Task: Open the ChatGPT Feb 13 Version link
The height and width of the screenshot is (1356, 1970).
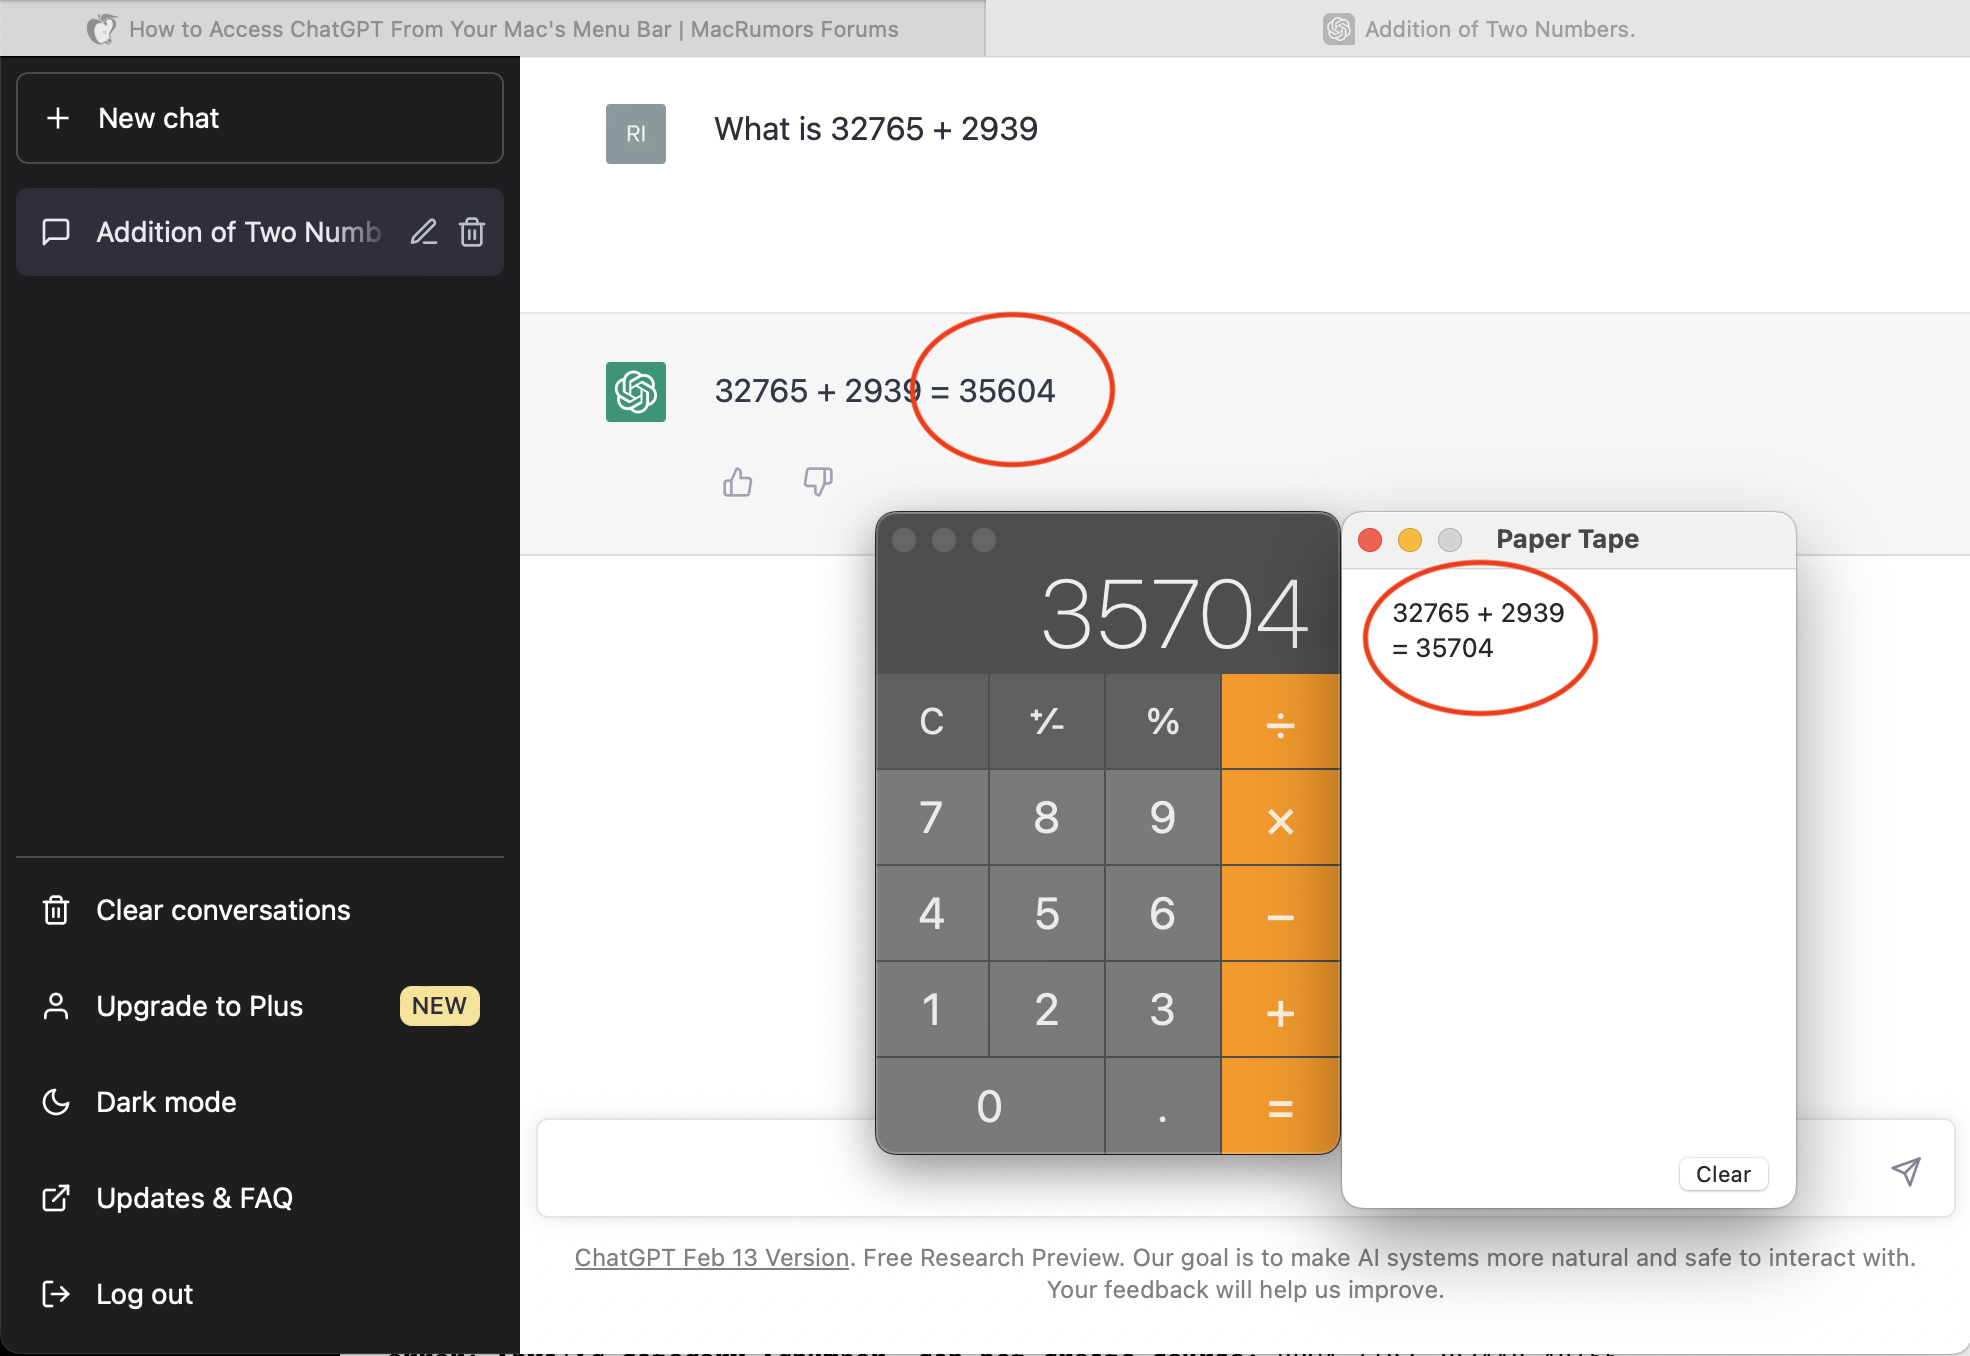Action: pos(711,1258)
